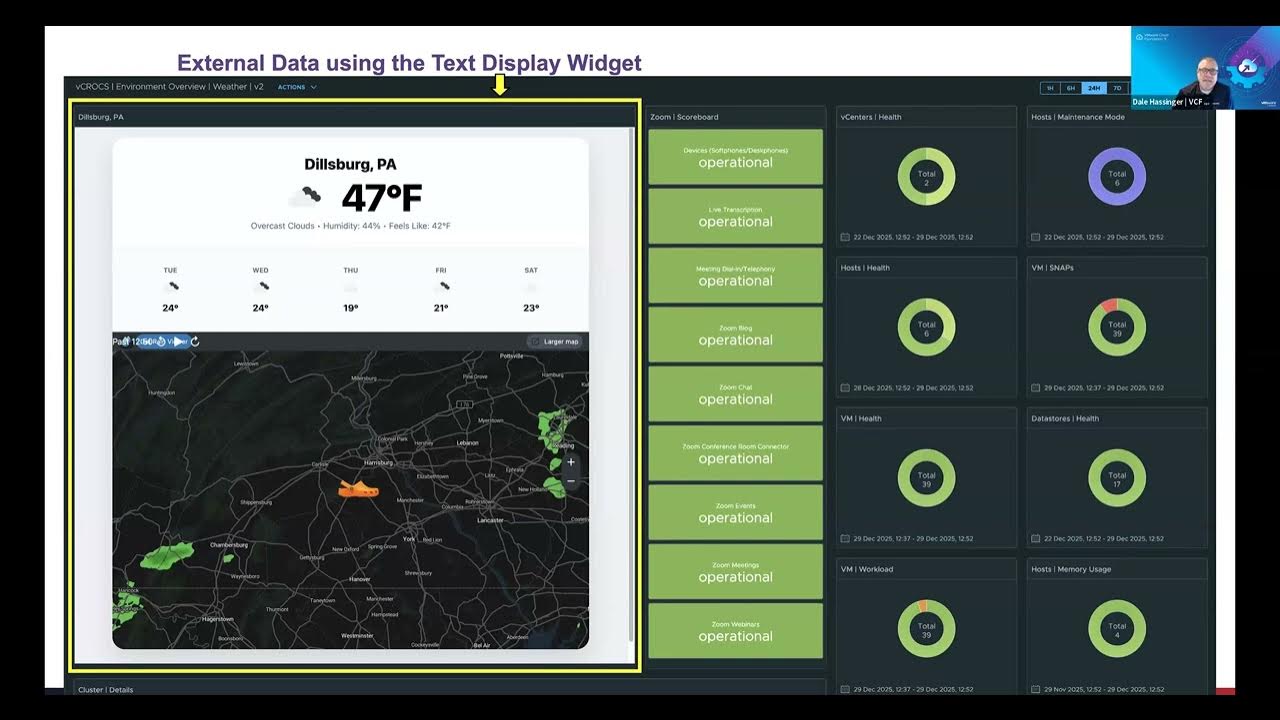Screen dimensions: 1280x720
Task: Open the Meeting Dial-in/Telephony status tile
Action: click(x=735, y=275)
